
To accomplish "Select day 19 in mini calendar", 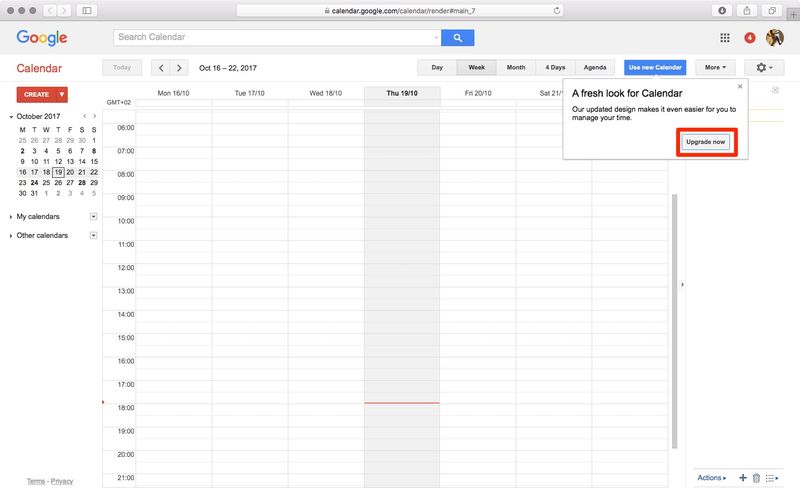I will [x=58, y=172].
